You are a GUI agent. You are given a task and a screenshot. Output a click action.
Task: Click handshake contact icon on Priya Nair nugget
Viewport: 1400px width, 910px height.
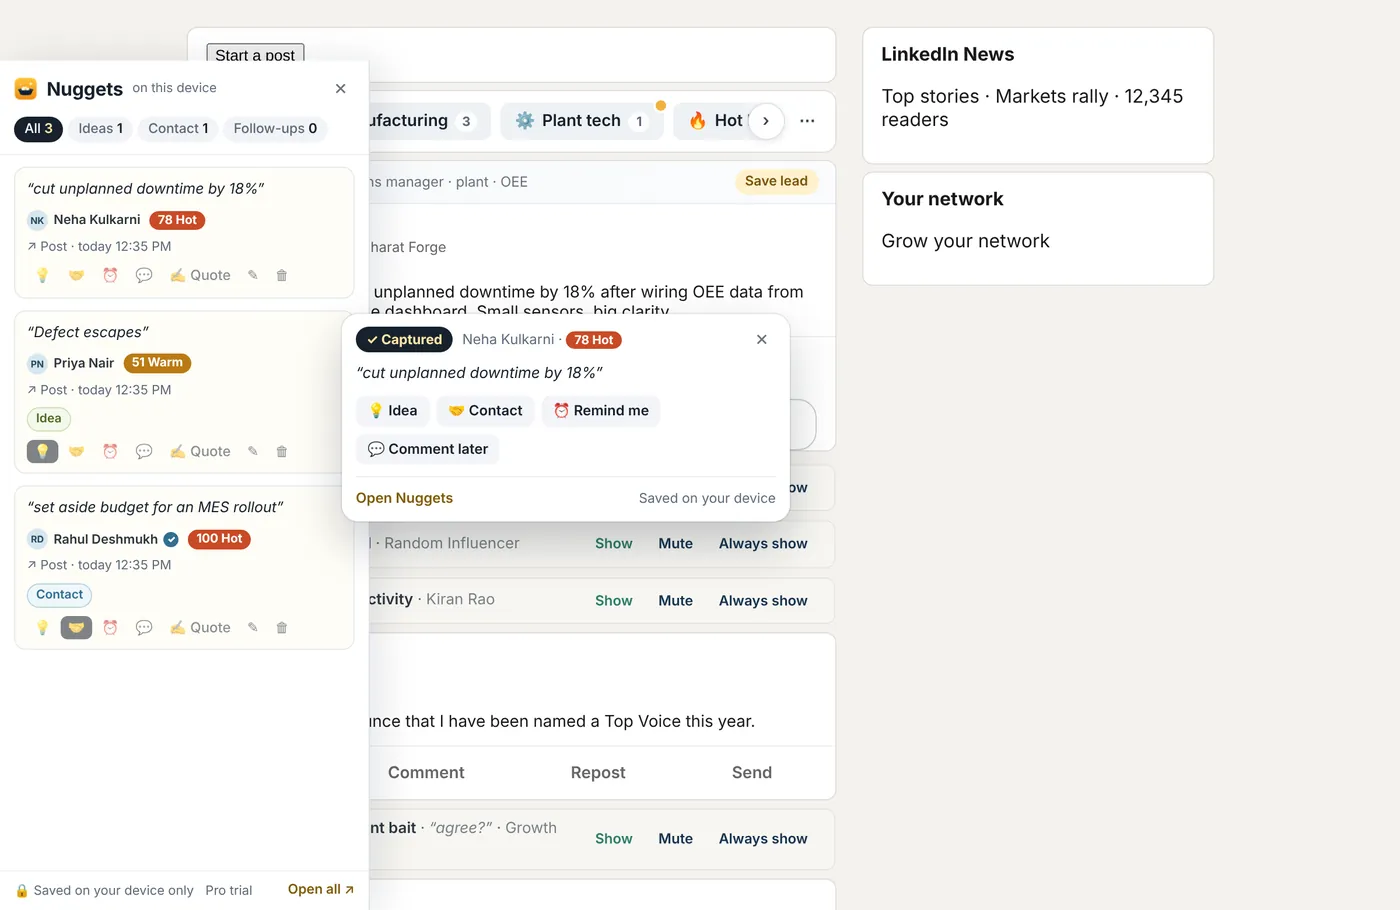pos(76,451)
